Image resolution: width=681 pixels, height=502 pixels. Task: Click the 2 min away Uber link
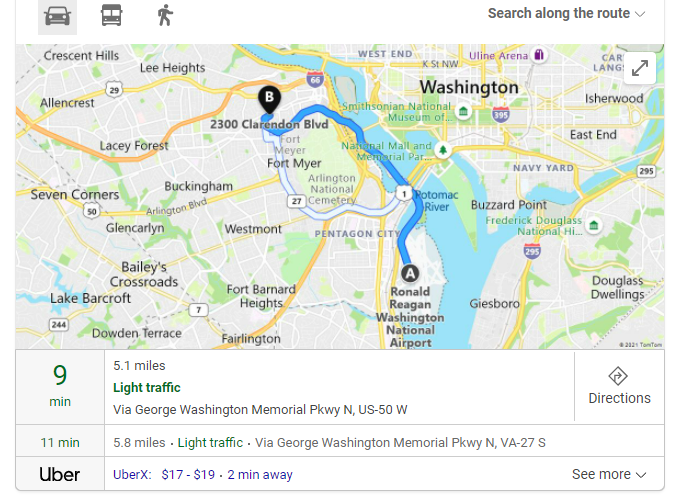[260, 475]
